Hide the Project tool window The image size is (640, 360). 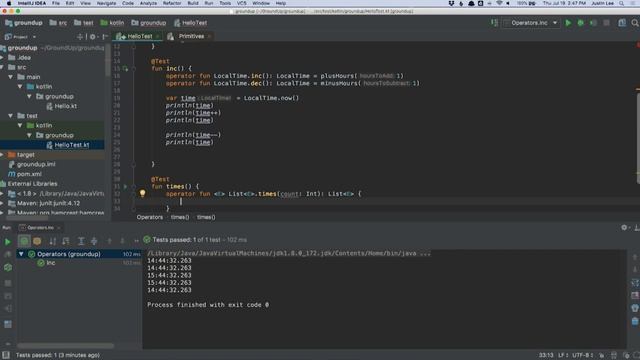104,37
